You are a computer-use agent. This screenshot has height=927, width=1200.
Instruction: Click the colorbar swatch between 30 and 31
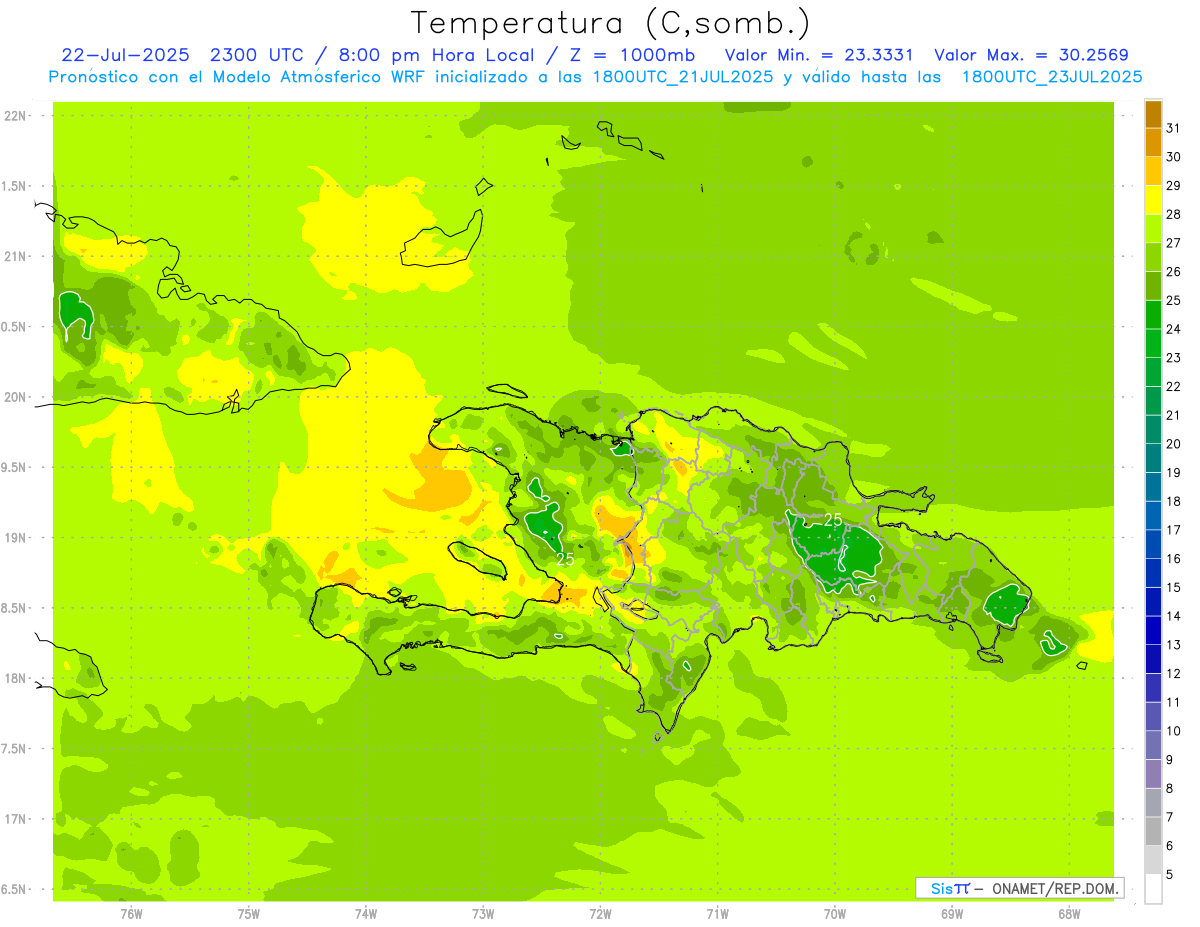pos(1153,142)
